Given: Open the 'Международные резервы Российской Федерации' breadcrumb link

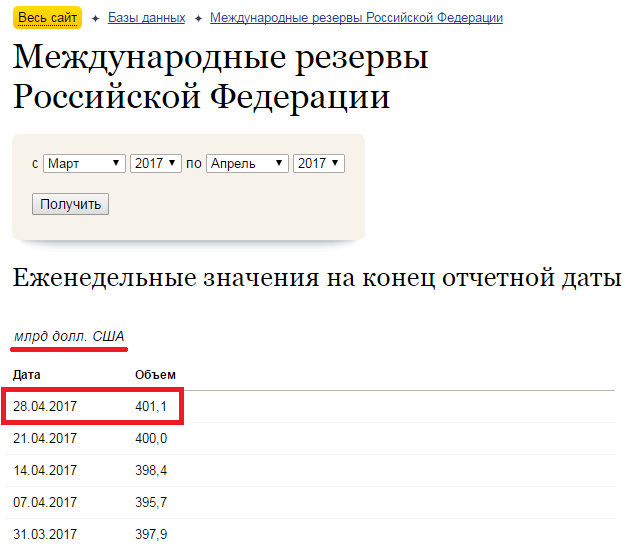Looking at the screenshot, I should coord(356,18).
